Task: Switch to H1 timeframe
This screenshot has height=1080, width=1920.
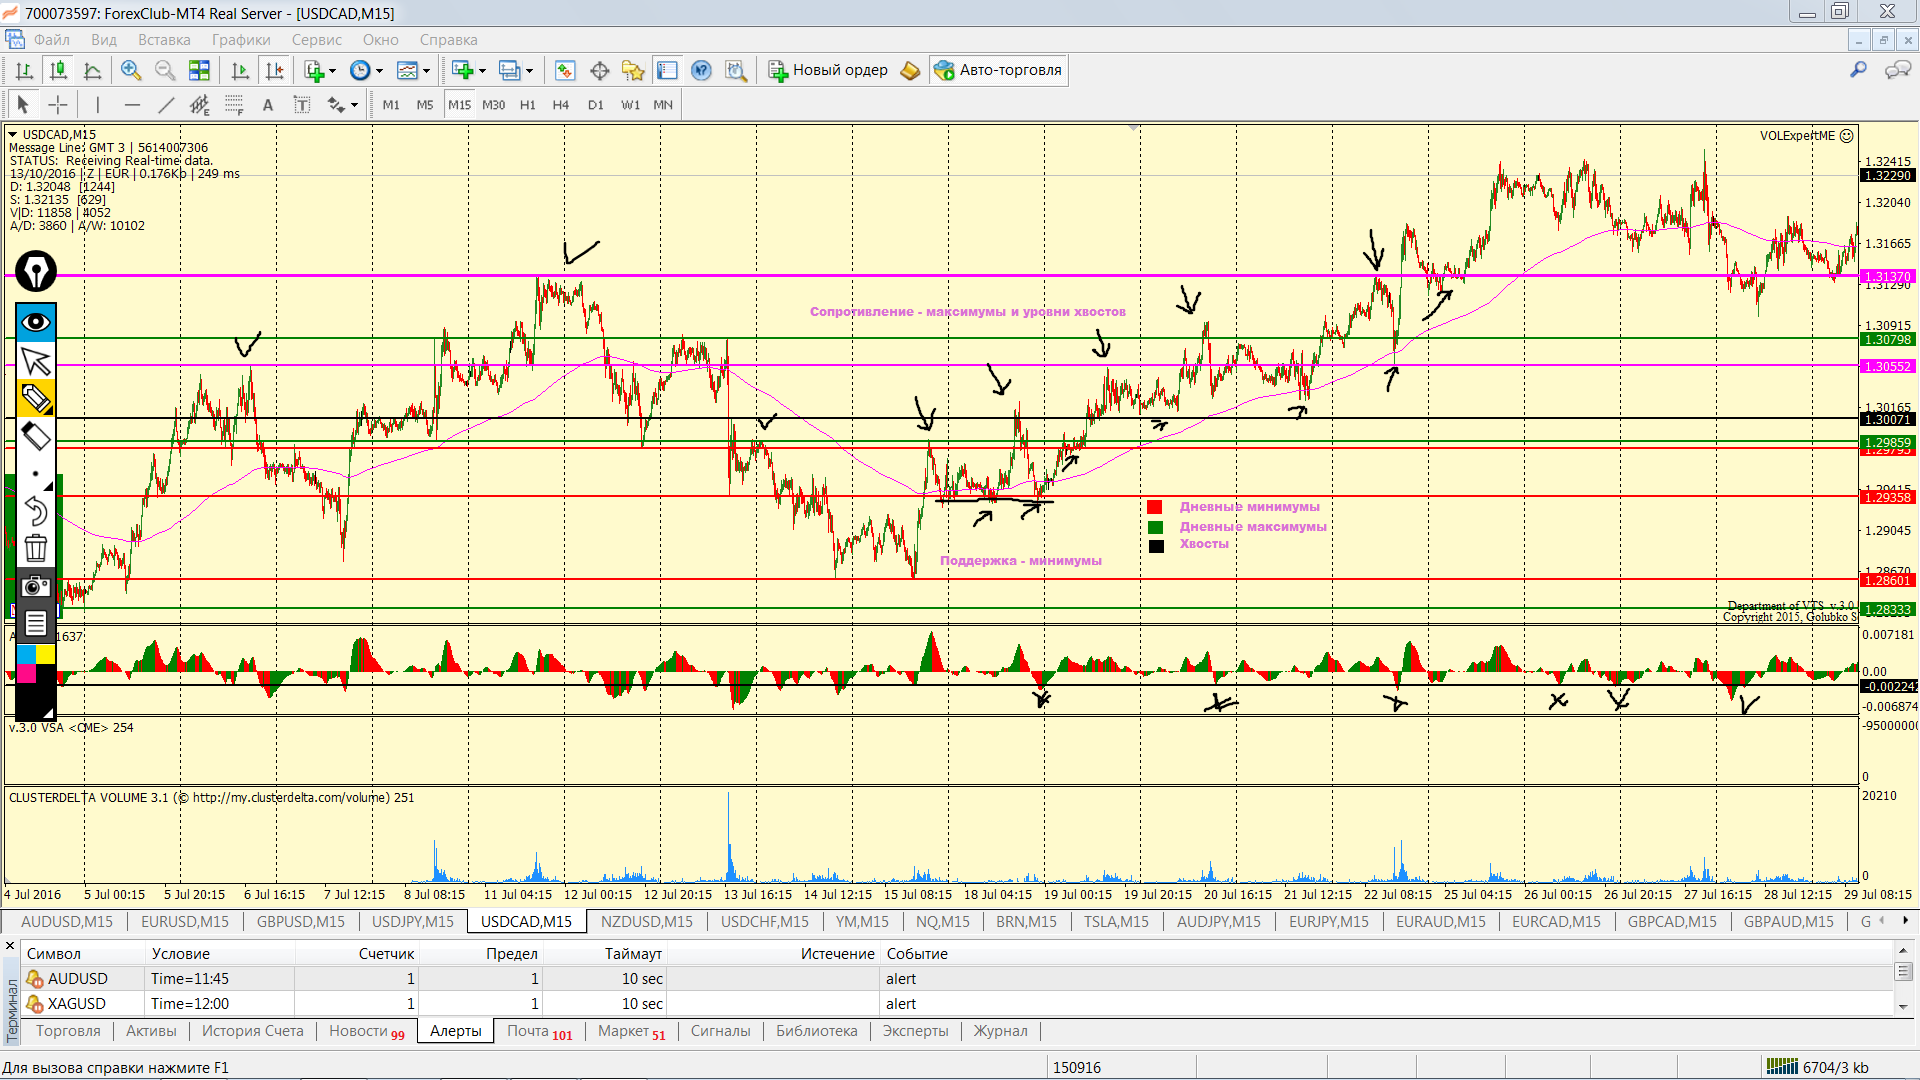Action: click(x=528, y=104)
